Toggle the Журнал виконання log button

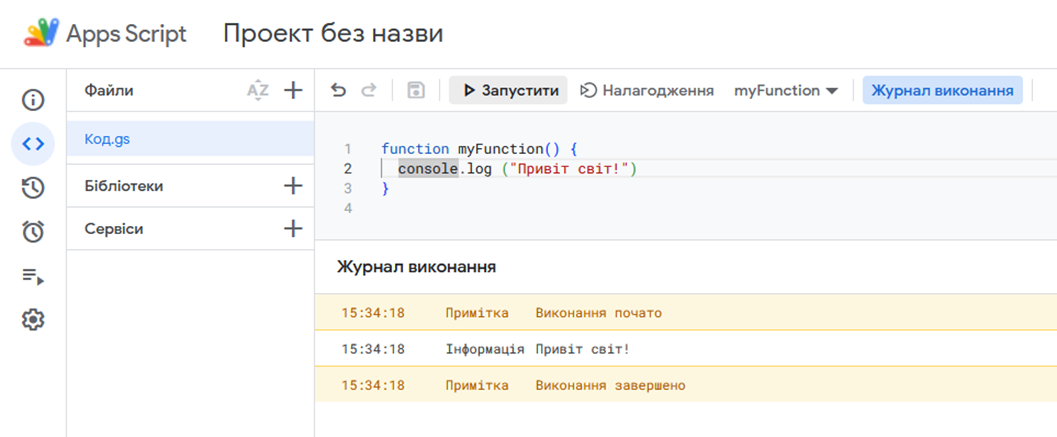tap(942, 91)
